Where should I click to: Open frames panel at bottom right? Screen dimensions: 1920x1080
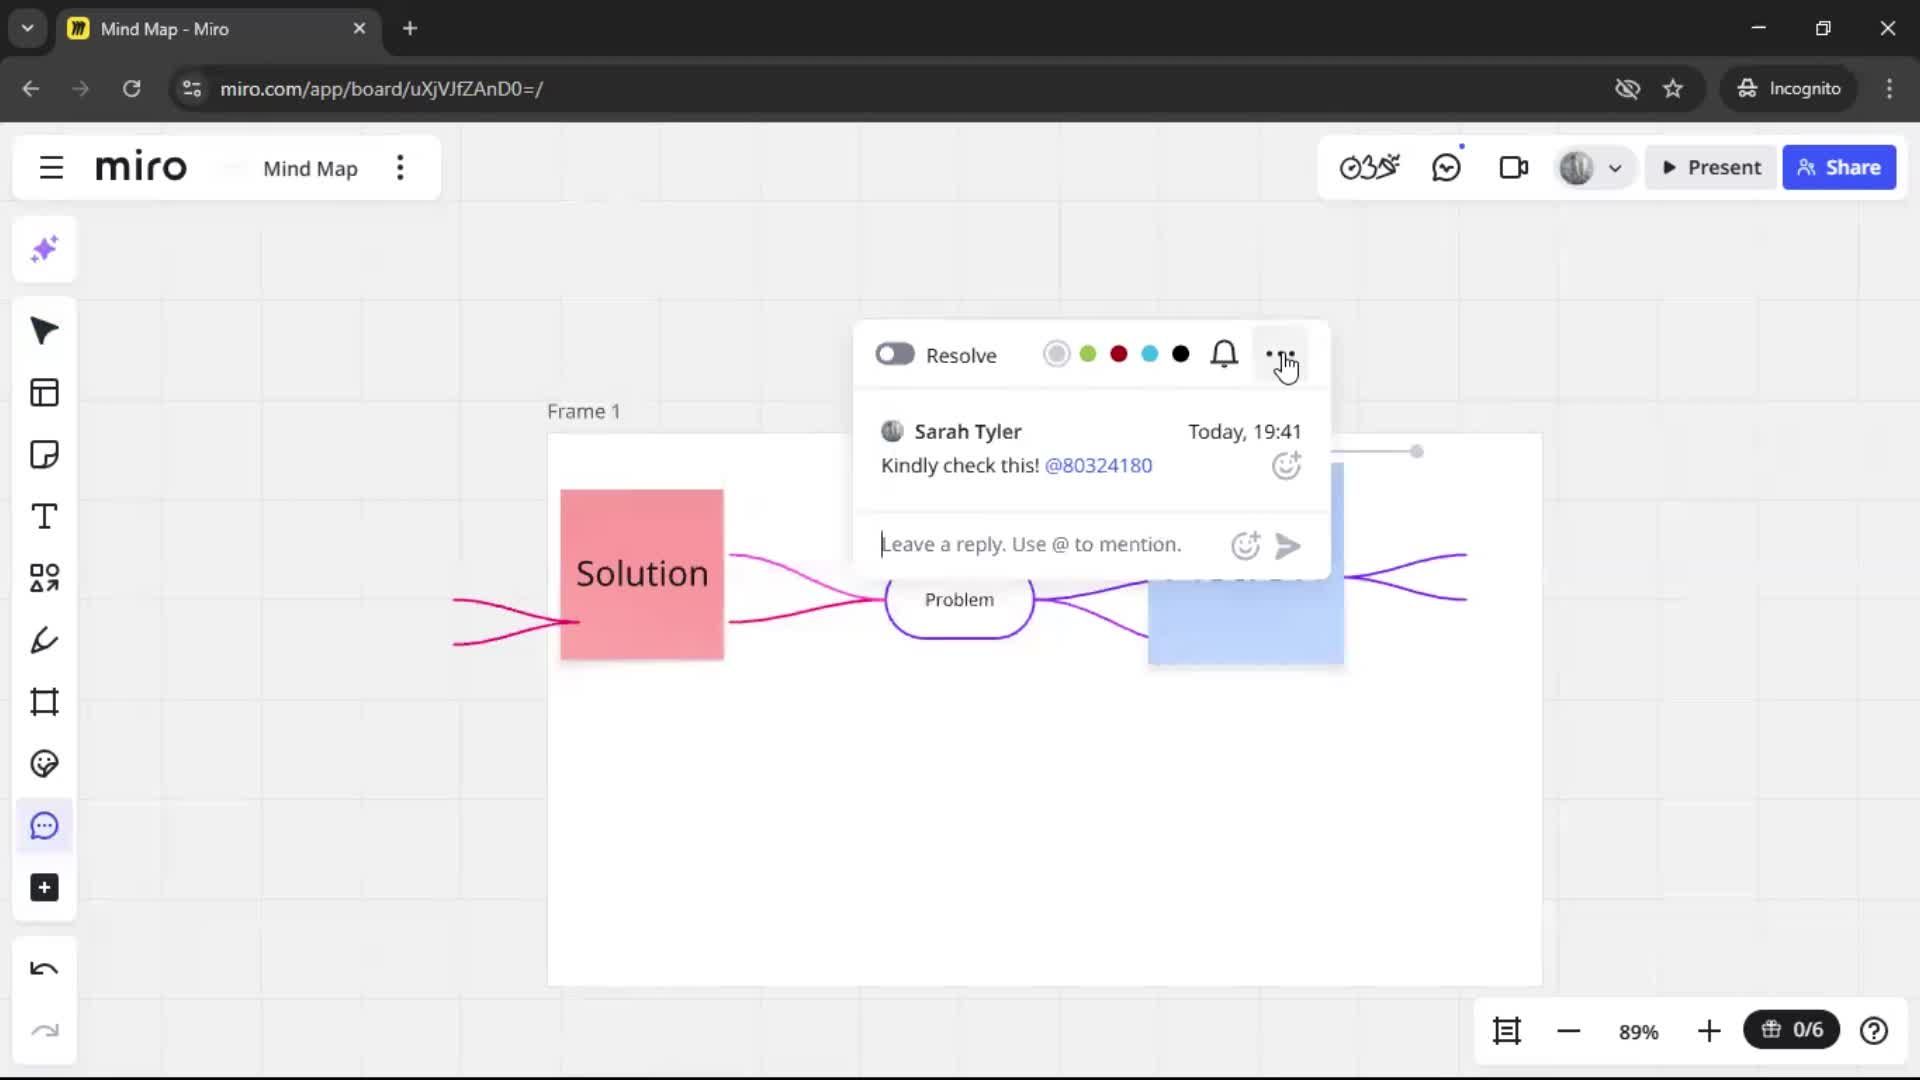coord(1507,1030)
